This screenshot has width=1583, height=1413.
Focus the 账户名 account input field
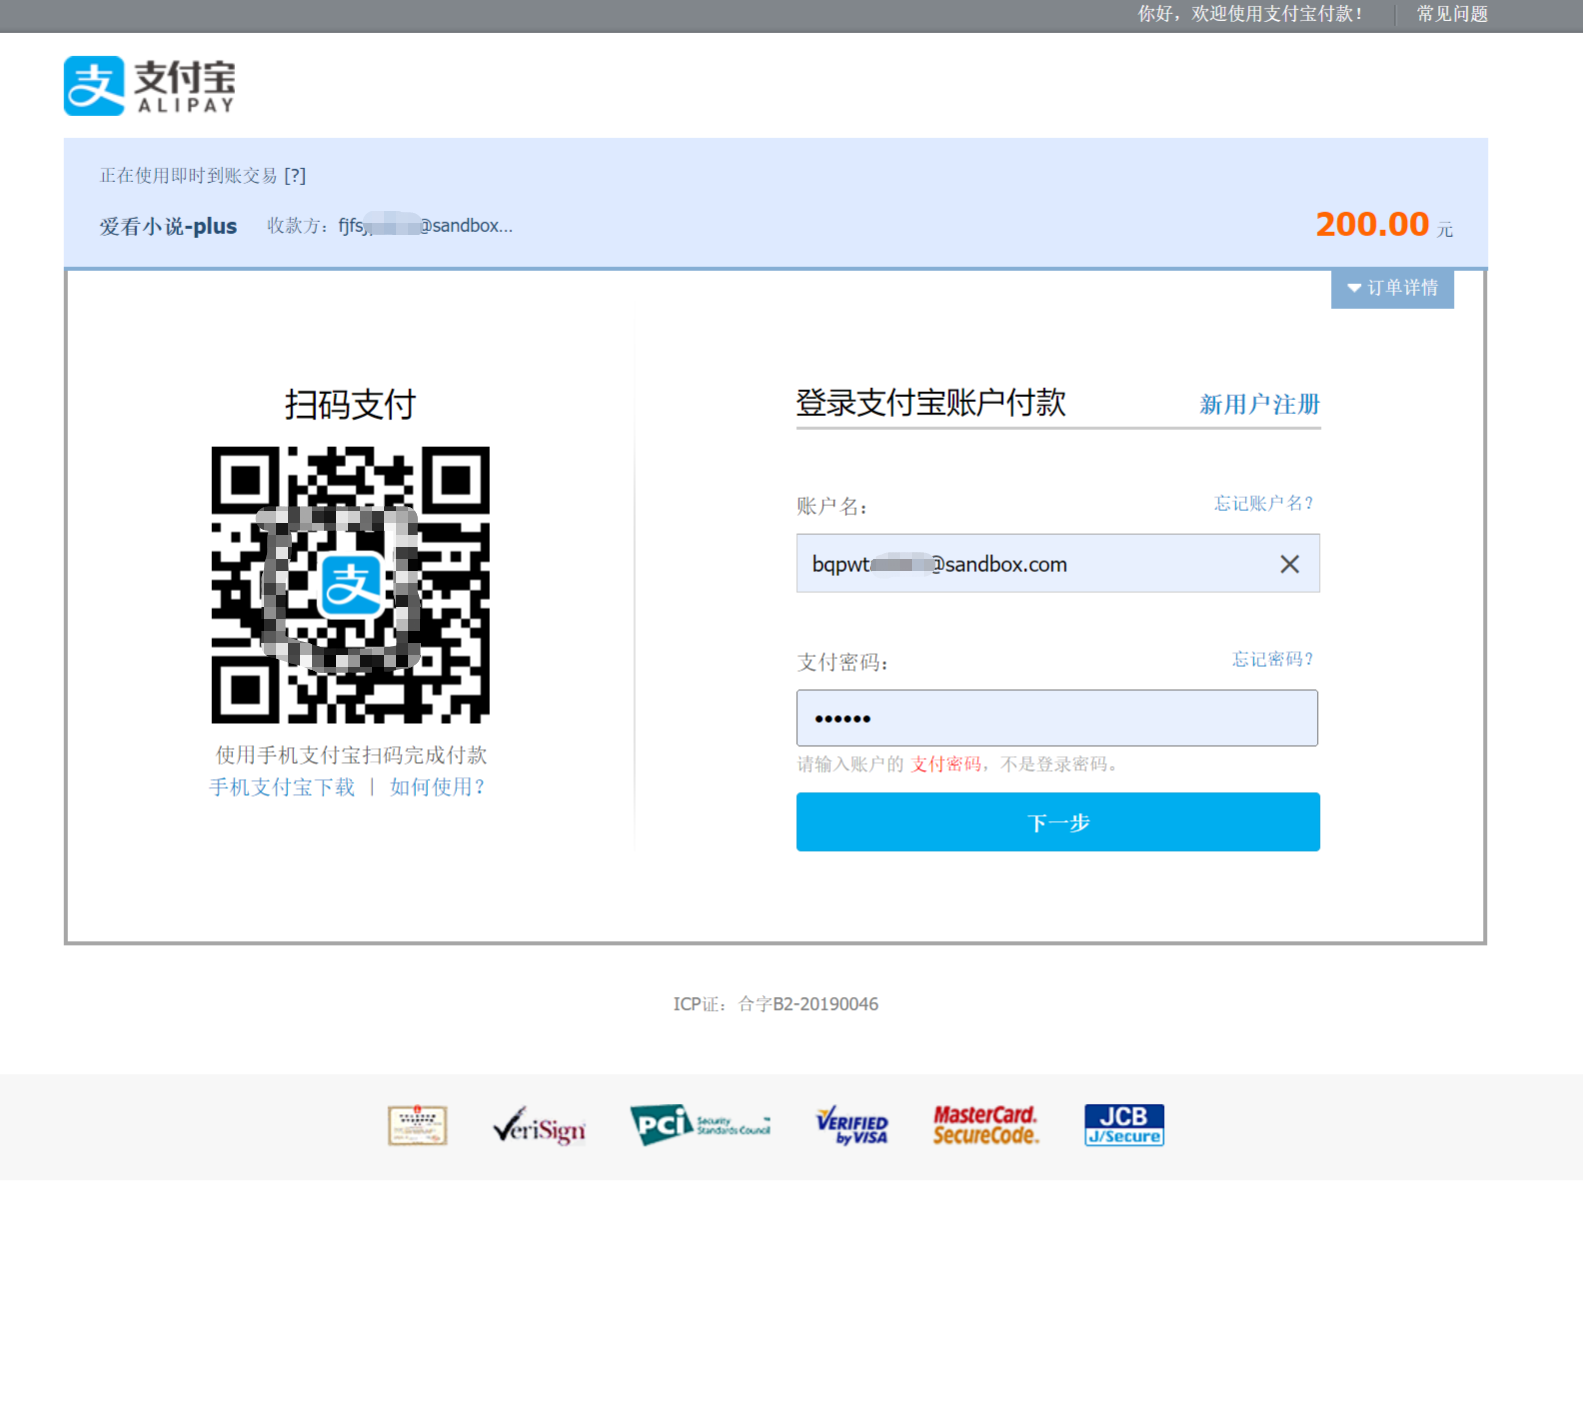1058,563
